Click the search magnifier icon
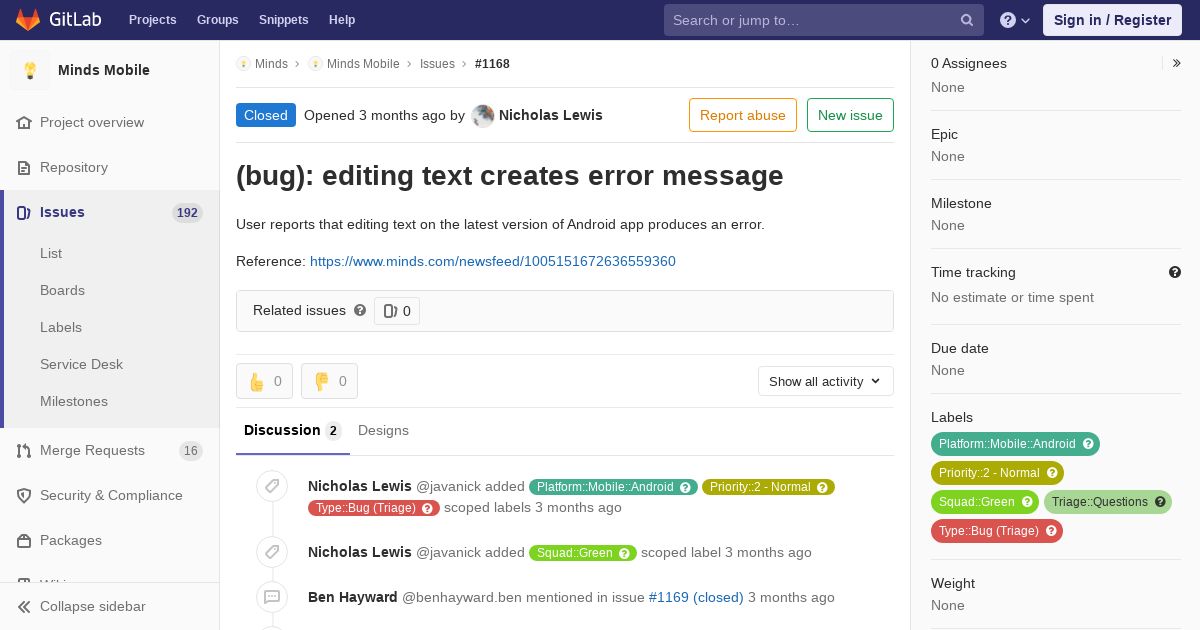Image resolution: width=1200 pixels, height=630 pixels. pyautogui.click(x=967, y=20)
